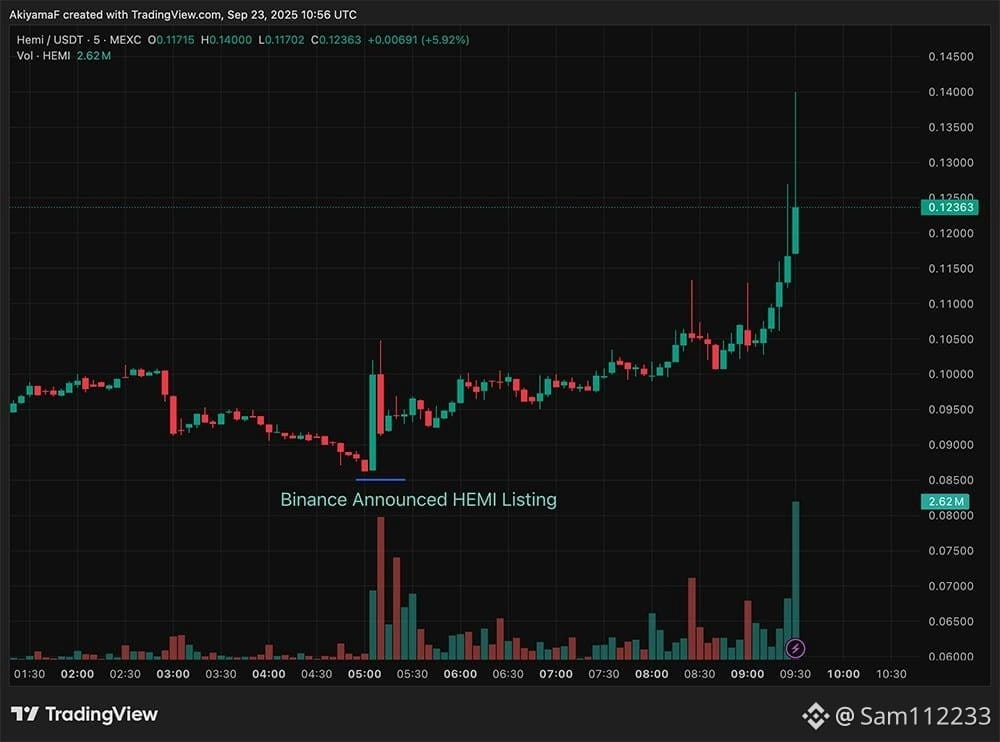
Task: Click the 0.14500 price axis label
Action: [950, 57]
